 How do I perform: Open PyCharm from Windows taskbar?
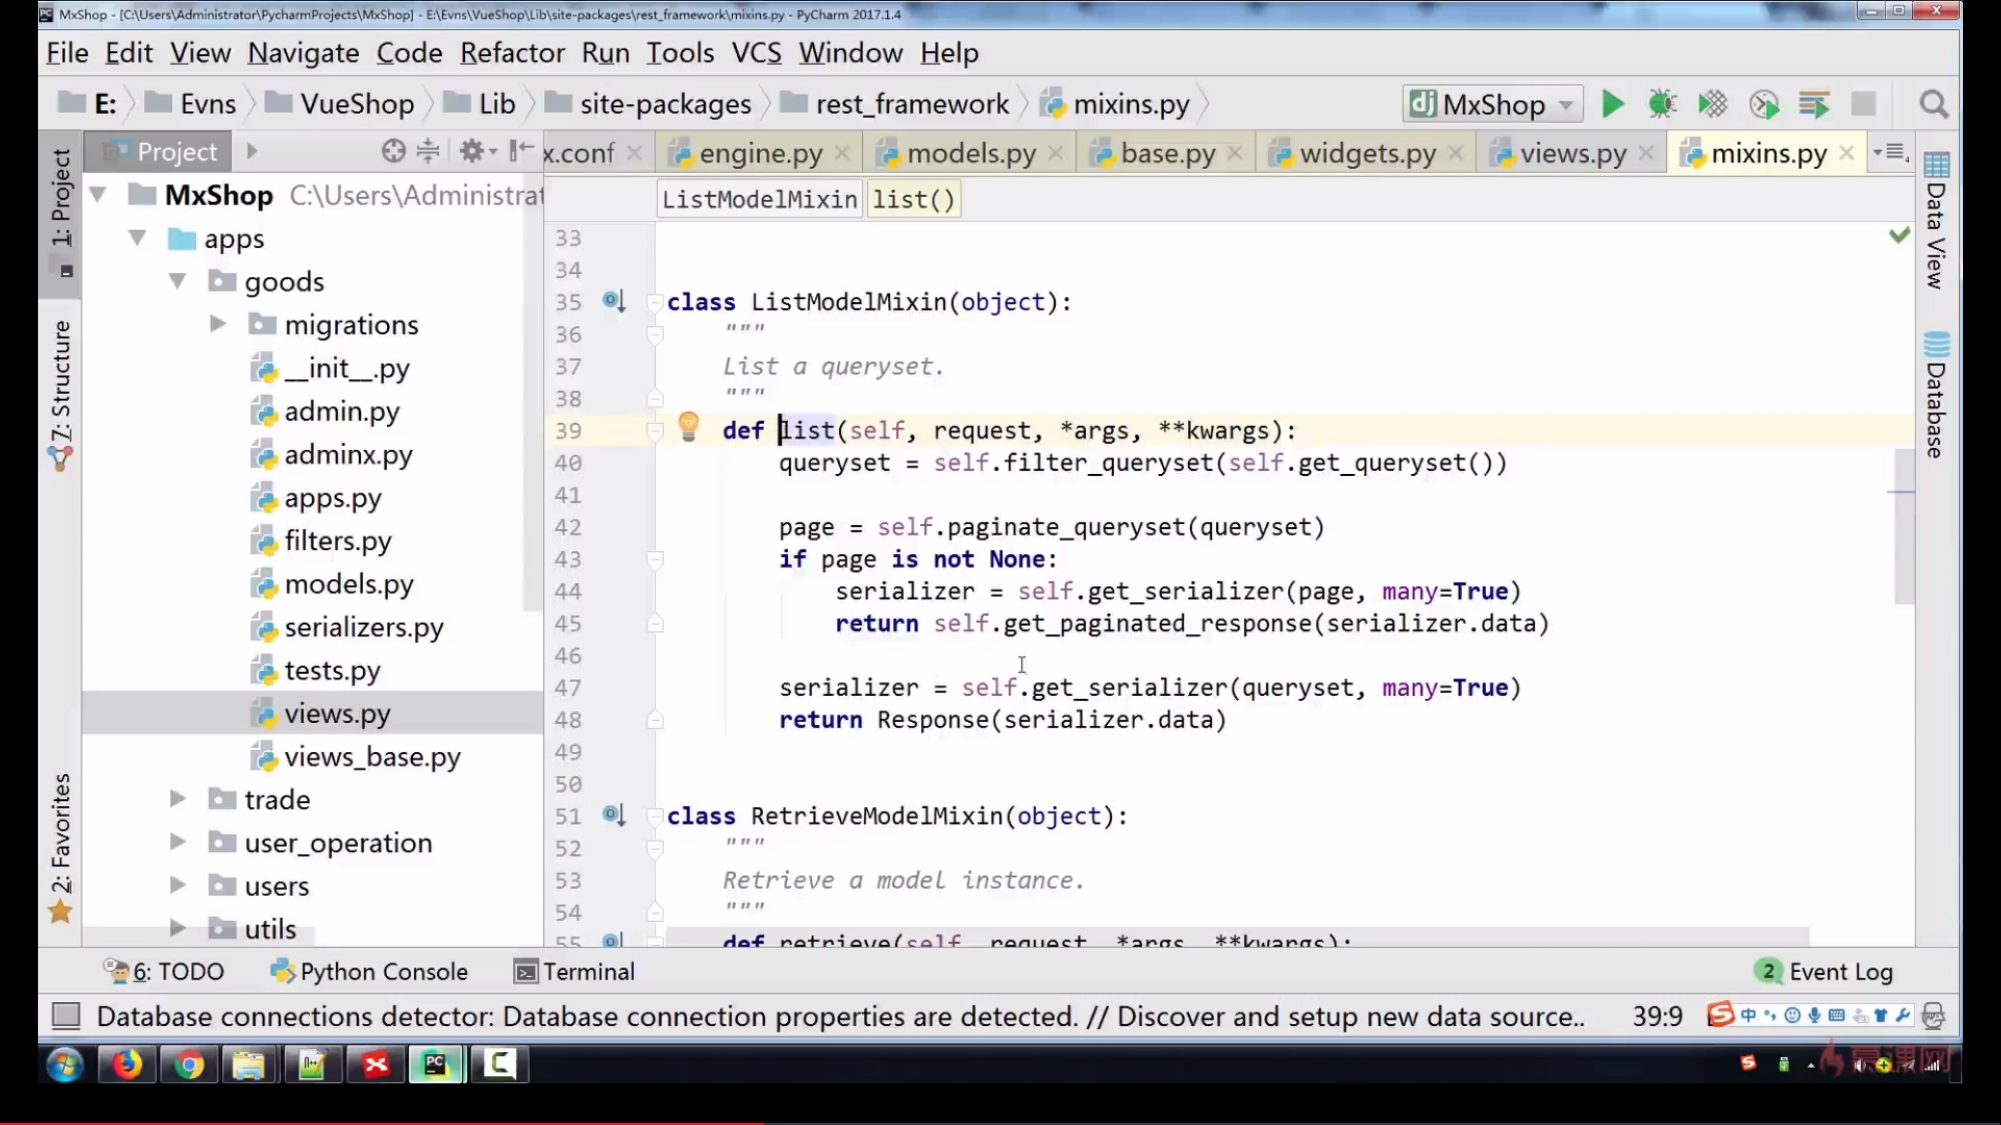pos(435,1064)
